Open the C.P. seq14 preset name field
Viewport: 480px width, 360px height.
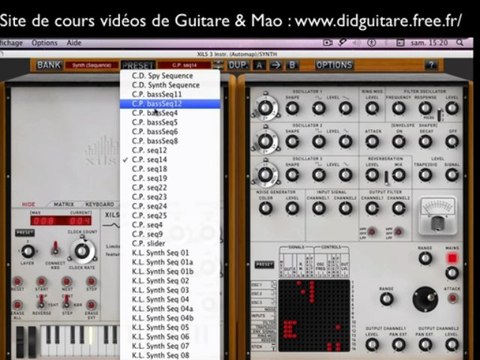point(184,65)
